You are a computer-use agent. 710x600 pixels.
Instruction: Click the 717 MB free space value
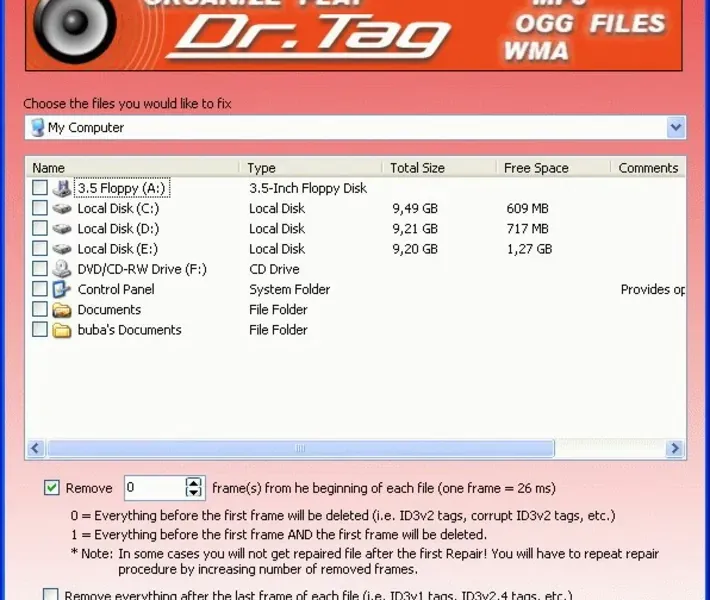pyautogui.click(x=528, y=229)
